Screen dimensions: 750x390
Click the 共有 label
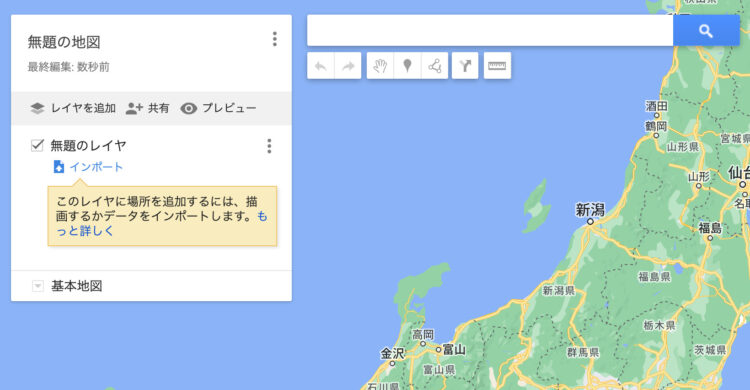158,108
